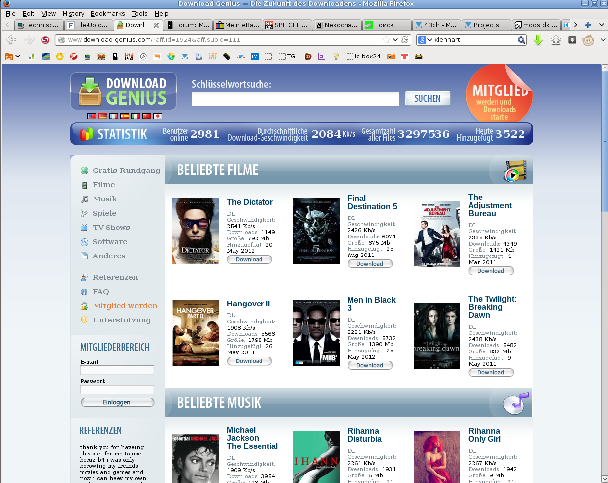Open the TV Shows sidebar link
The width and height of the screenshot is (608, 483).
pyautogui.click(x=111, y=227)
